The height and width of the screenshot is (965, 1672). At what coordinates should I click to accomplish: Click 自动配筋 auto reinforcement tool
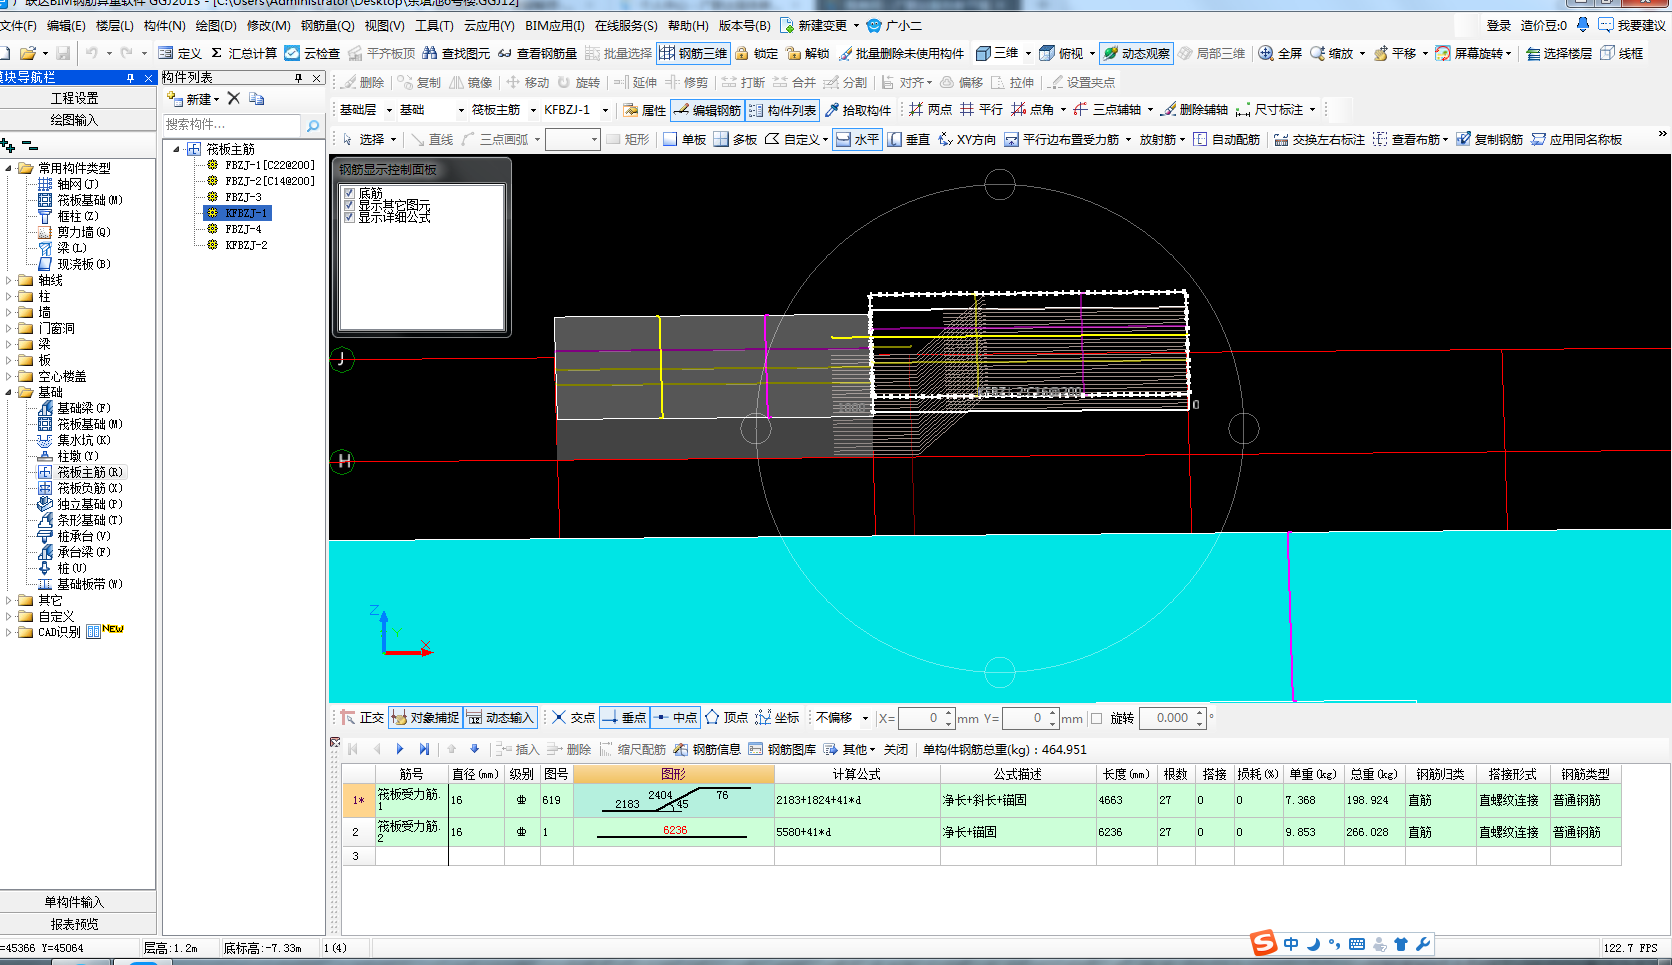click(1226, 139)
